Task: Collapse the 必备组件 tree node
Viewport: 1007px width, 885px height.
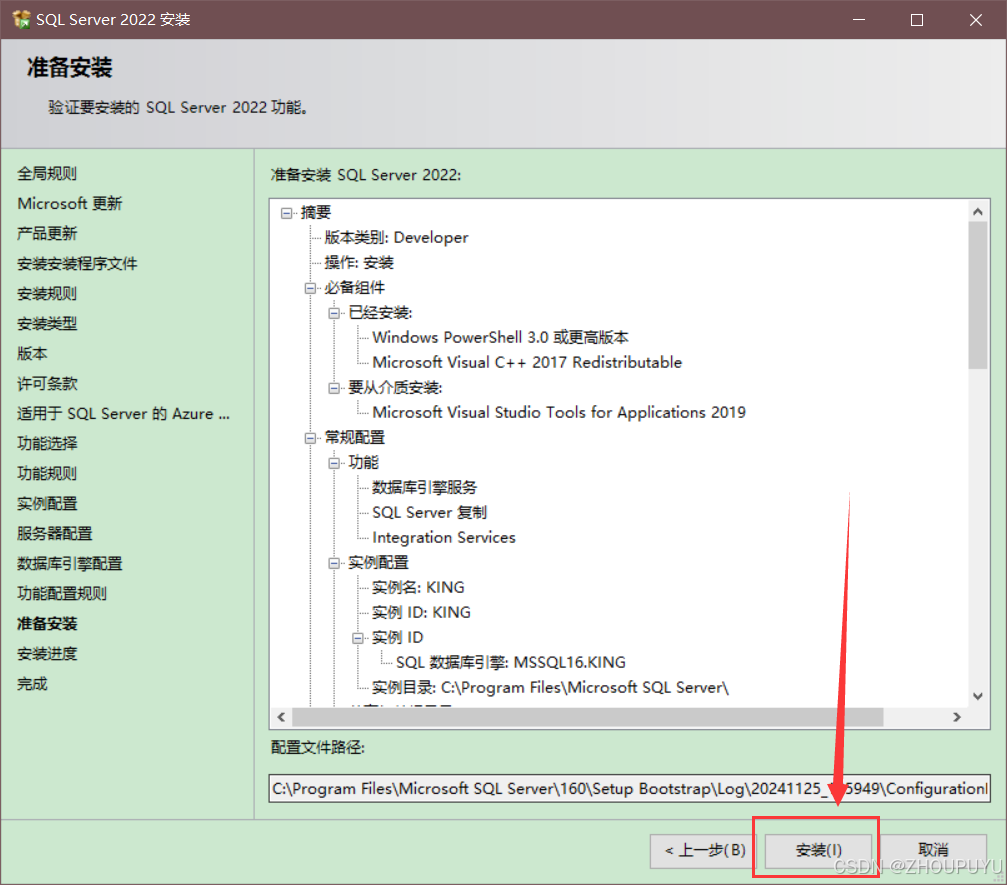Action: 310,288
